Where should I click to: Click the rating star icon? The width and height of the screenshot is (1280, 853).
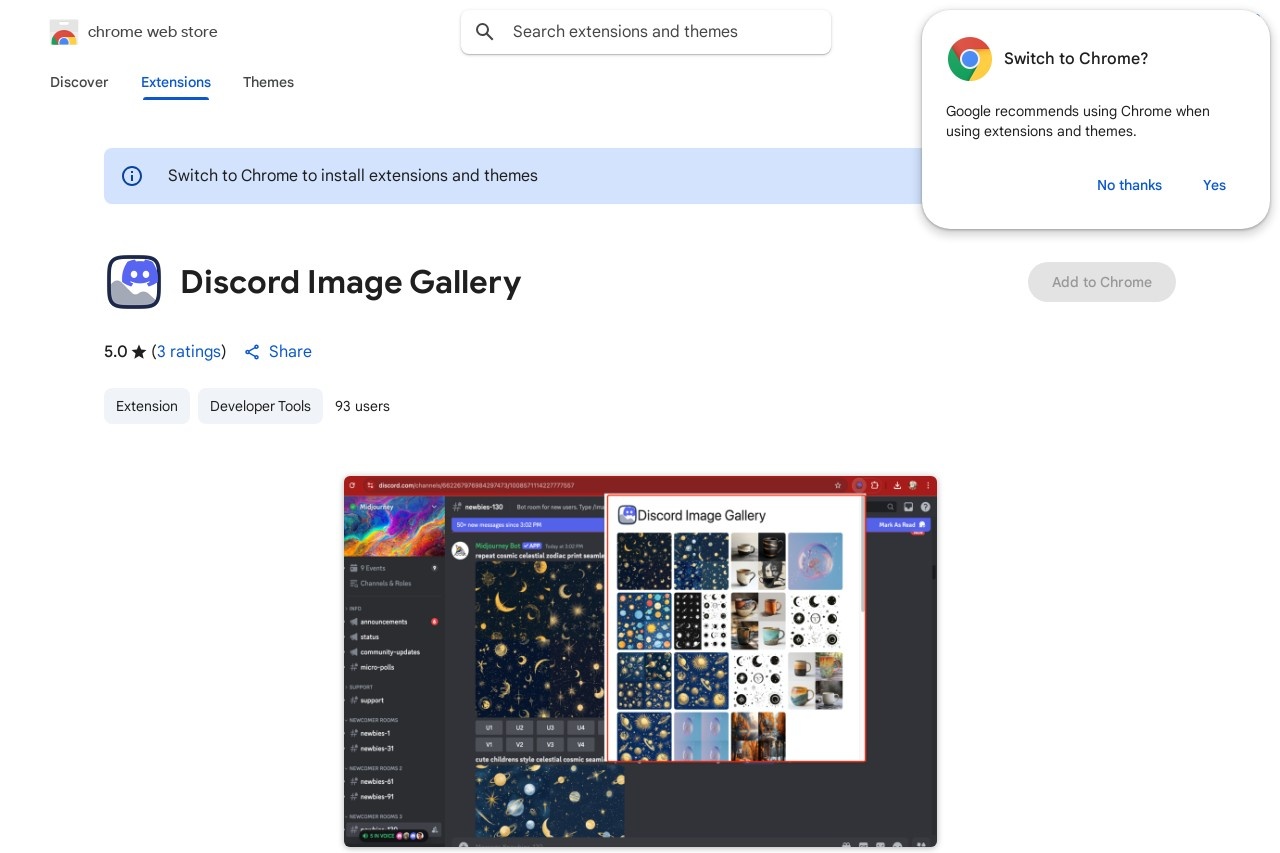point(139,352)
